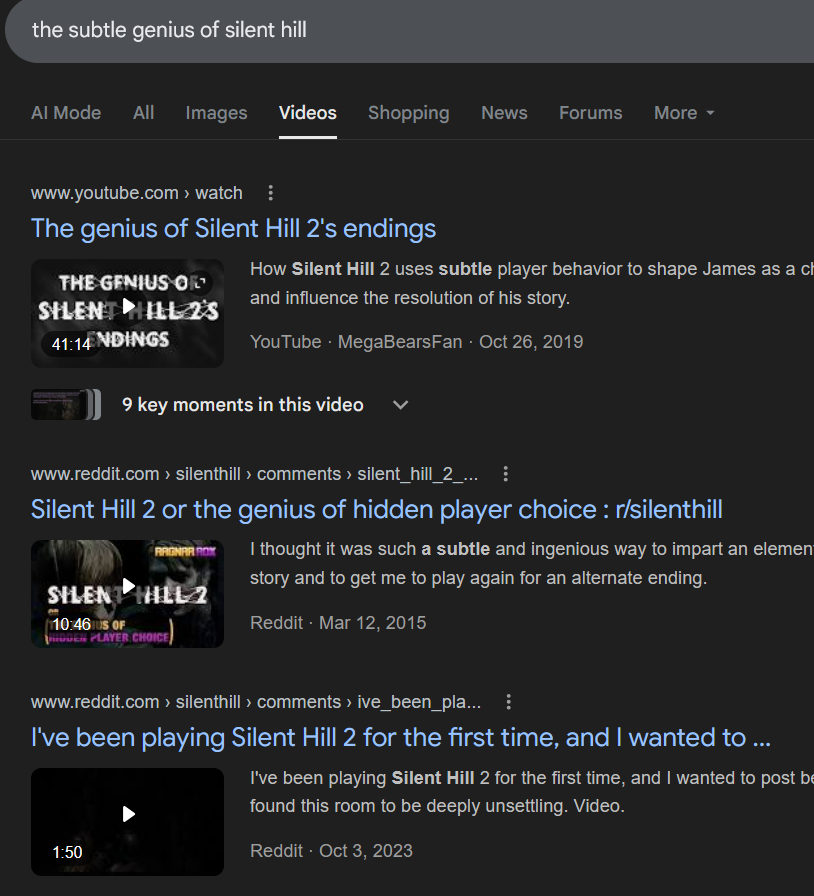Screen dimensions: 814x896
Task: Switch to the All results tab
Action: [143, 113]
